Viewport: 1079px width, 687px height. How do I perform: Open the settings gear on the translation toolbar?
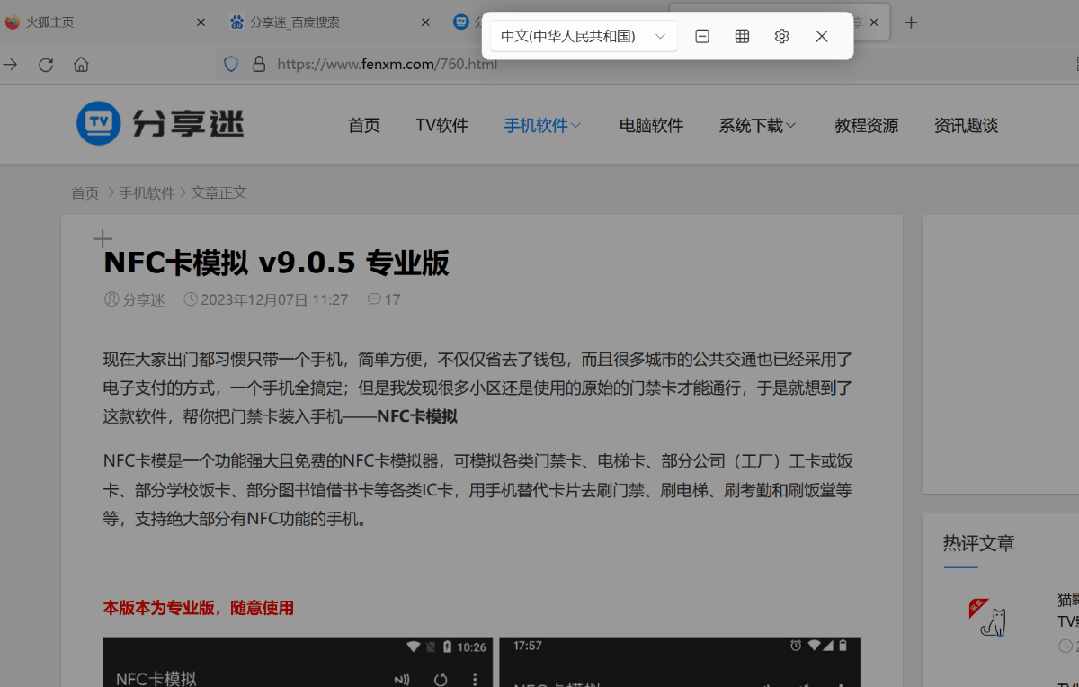pos(781,36)
